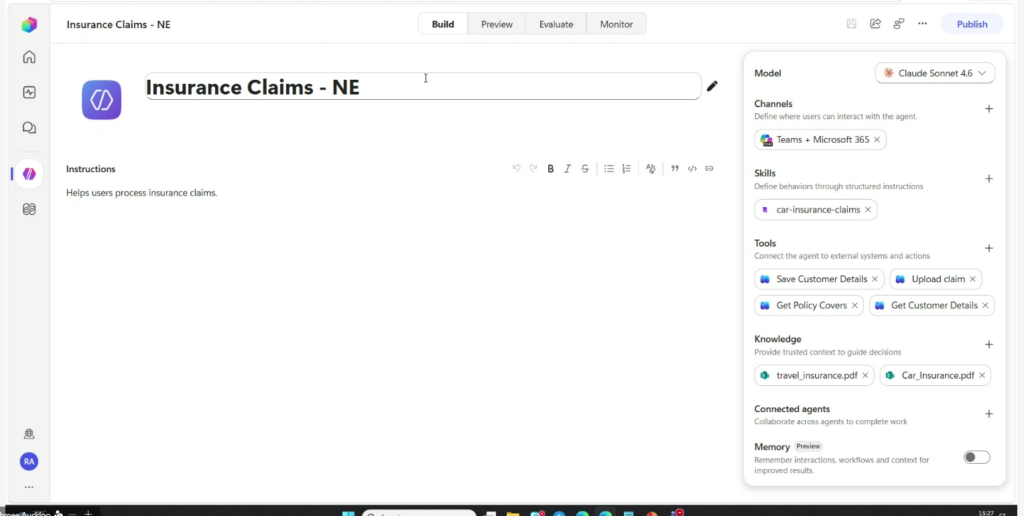Open the activity monitor sidebar icon
Image resolution: width=1024 pixels, height=516 pixels.
click(x=29, y=92)
